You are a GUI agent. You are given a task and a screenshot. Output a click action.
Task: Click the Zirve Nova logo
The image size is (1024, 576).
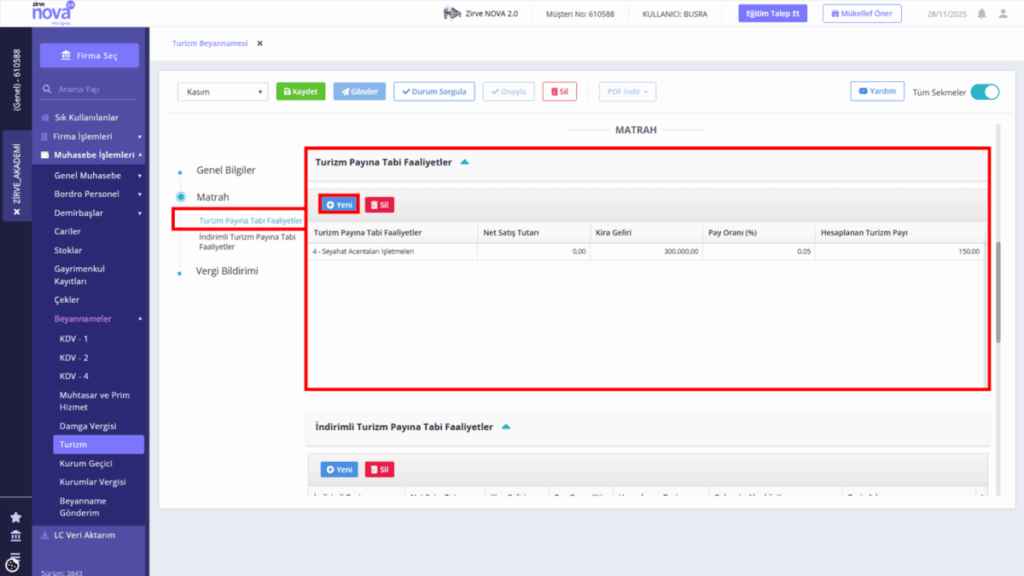click(53, 12)
